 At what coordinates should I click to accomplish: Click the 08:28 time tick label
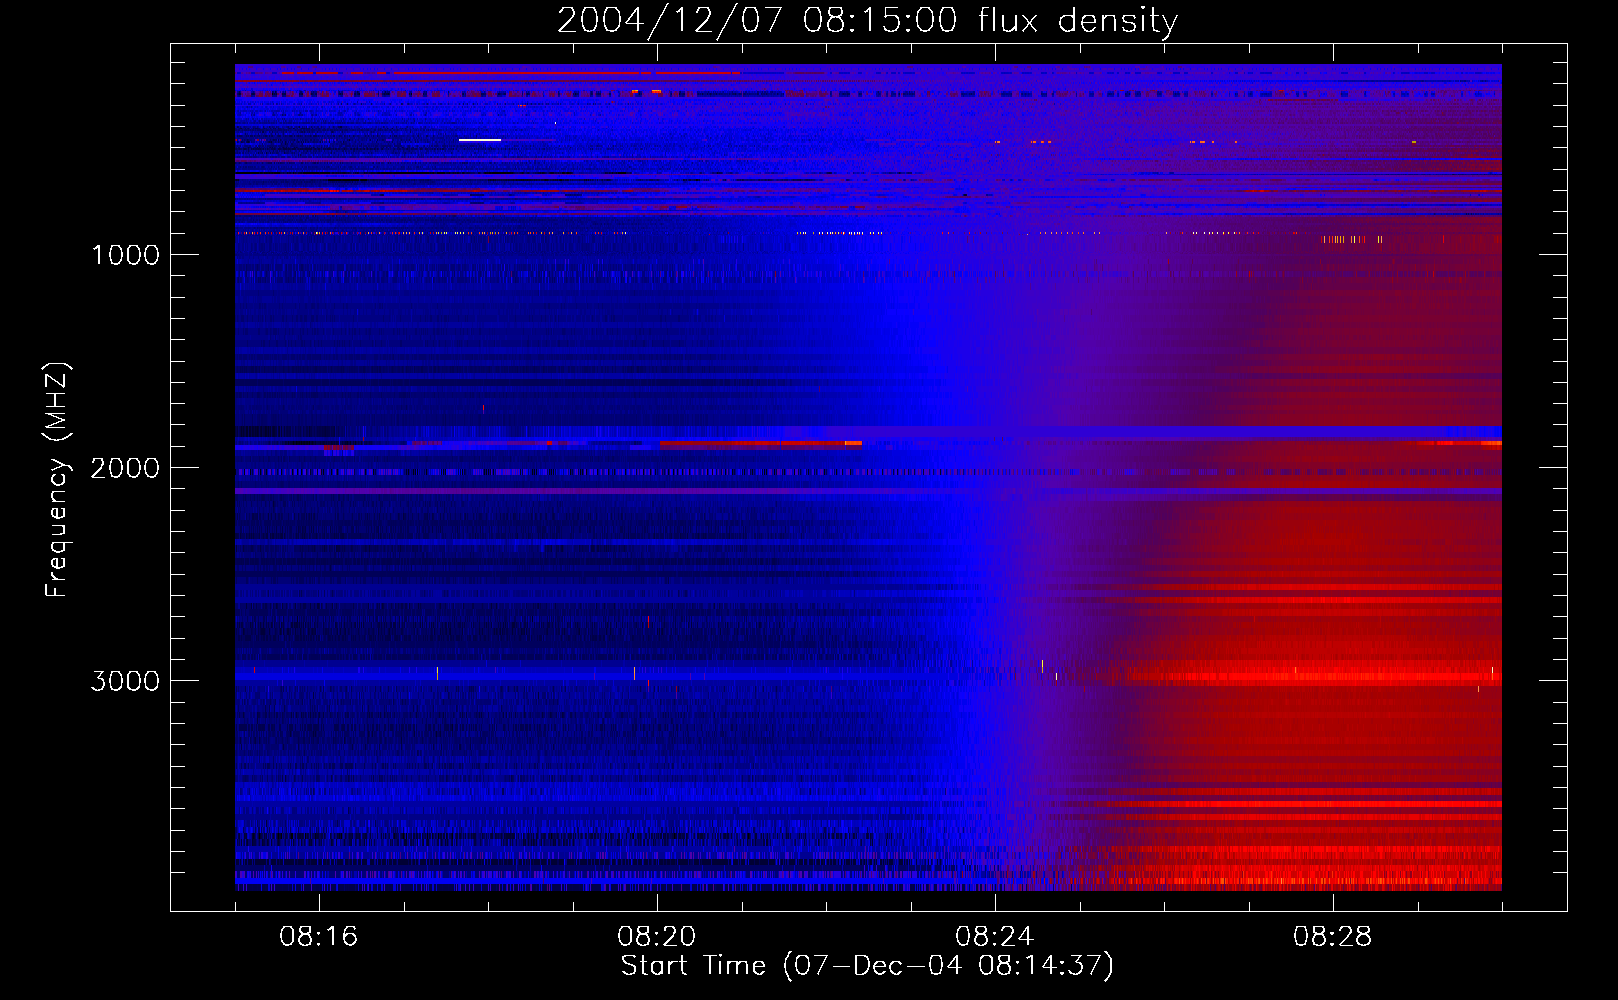[1333, 937]
